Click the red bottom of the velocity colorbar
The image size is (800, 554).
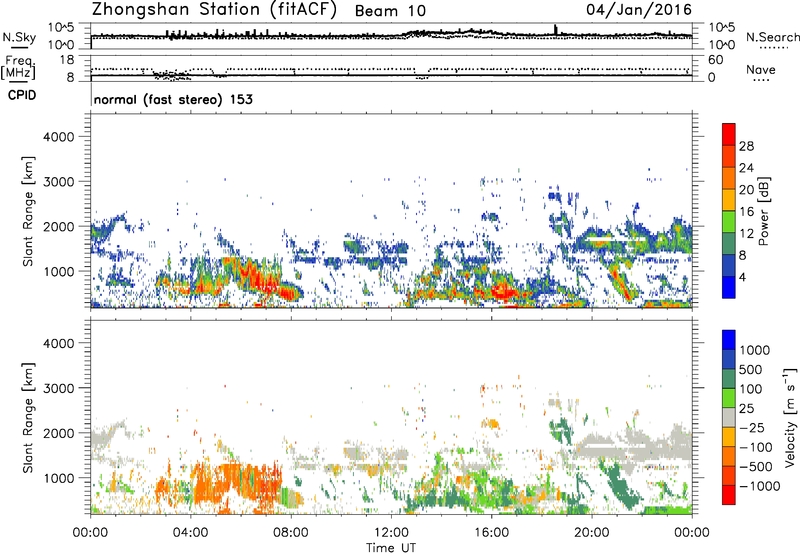tap(729, 495)
